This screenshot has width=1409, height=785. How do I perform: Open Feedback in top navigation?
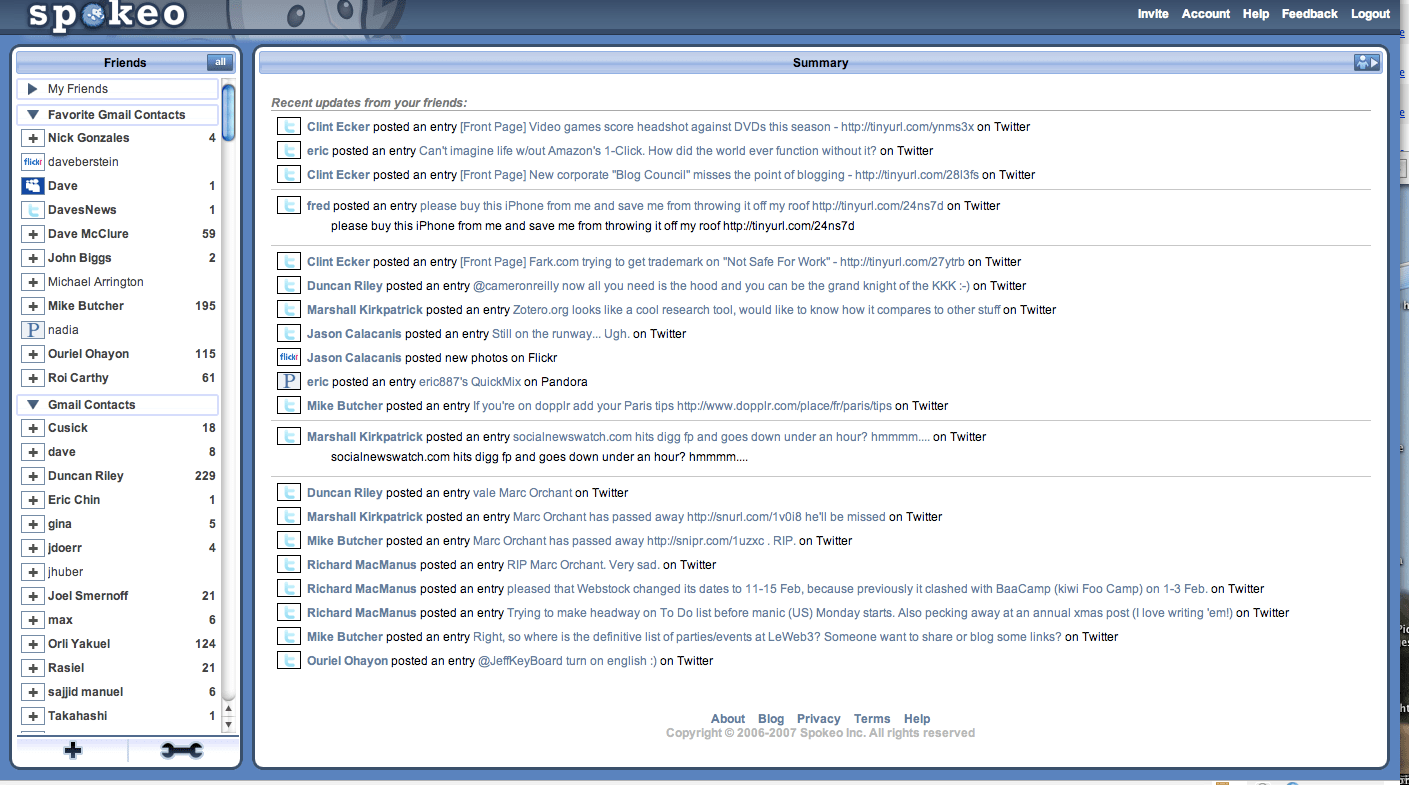(x=1310, y=14)
